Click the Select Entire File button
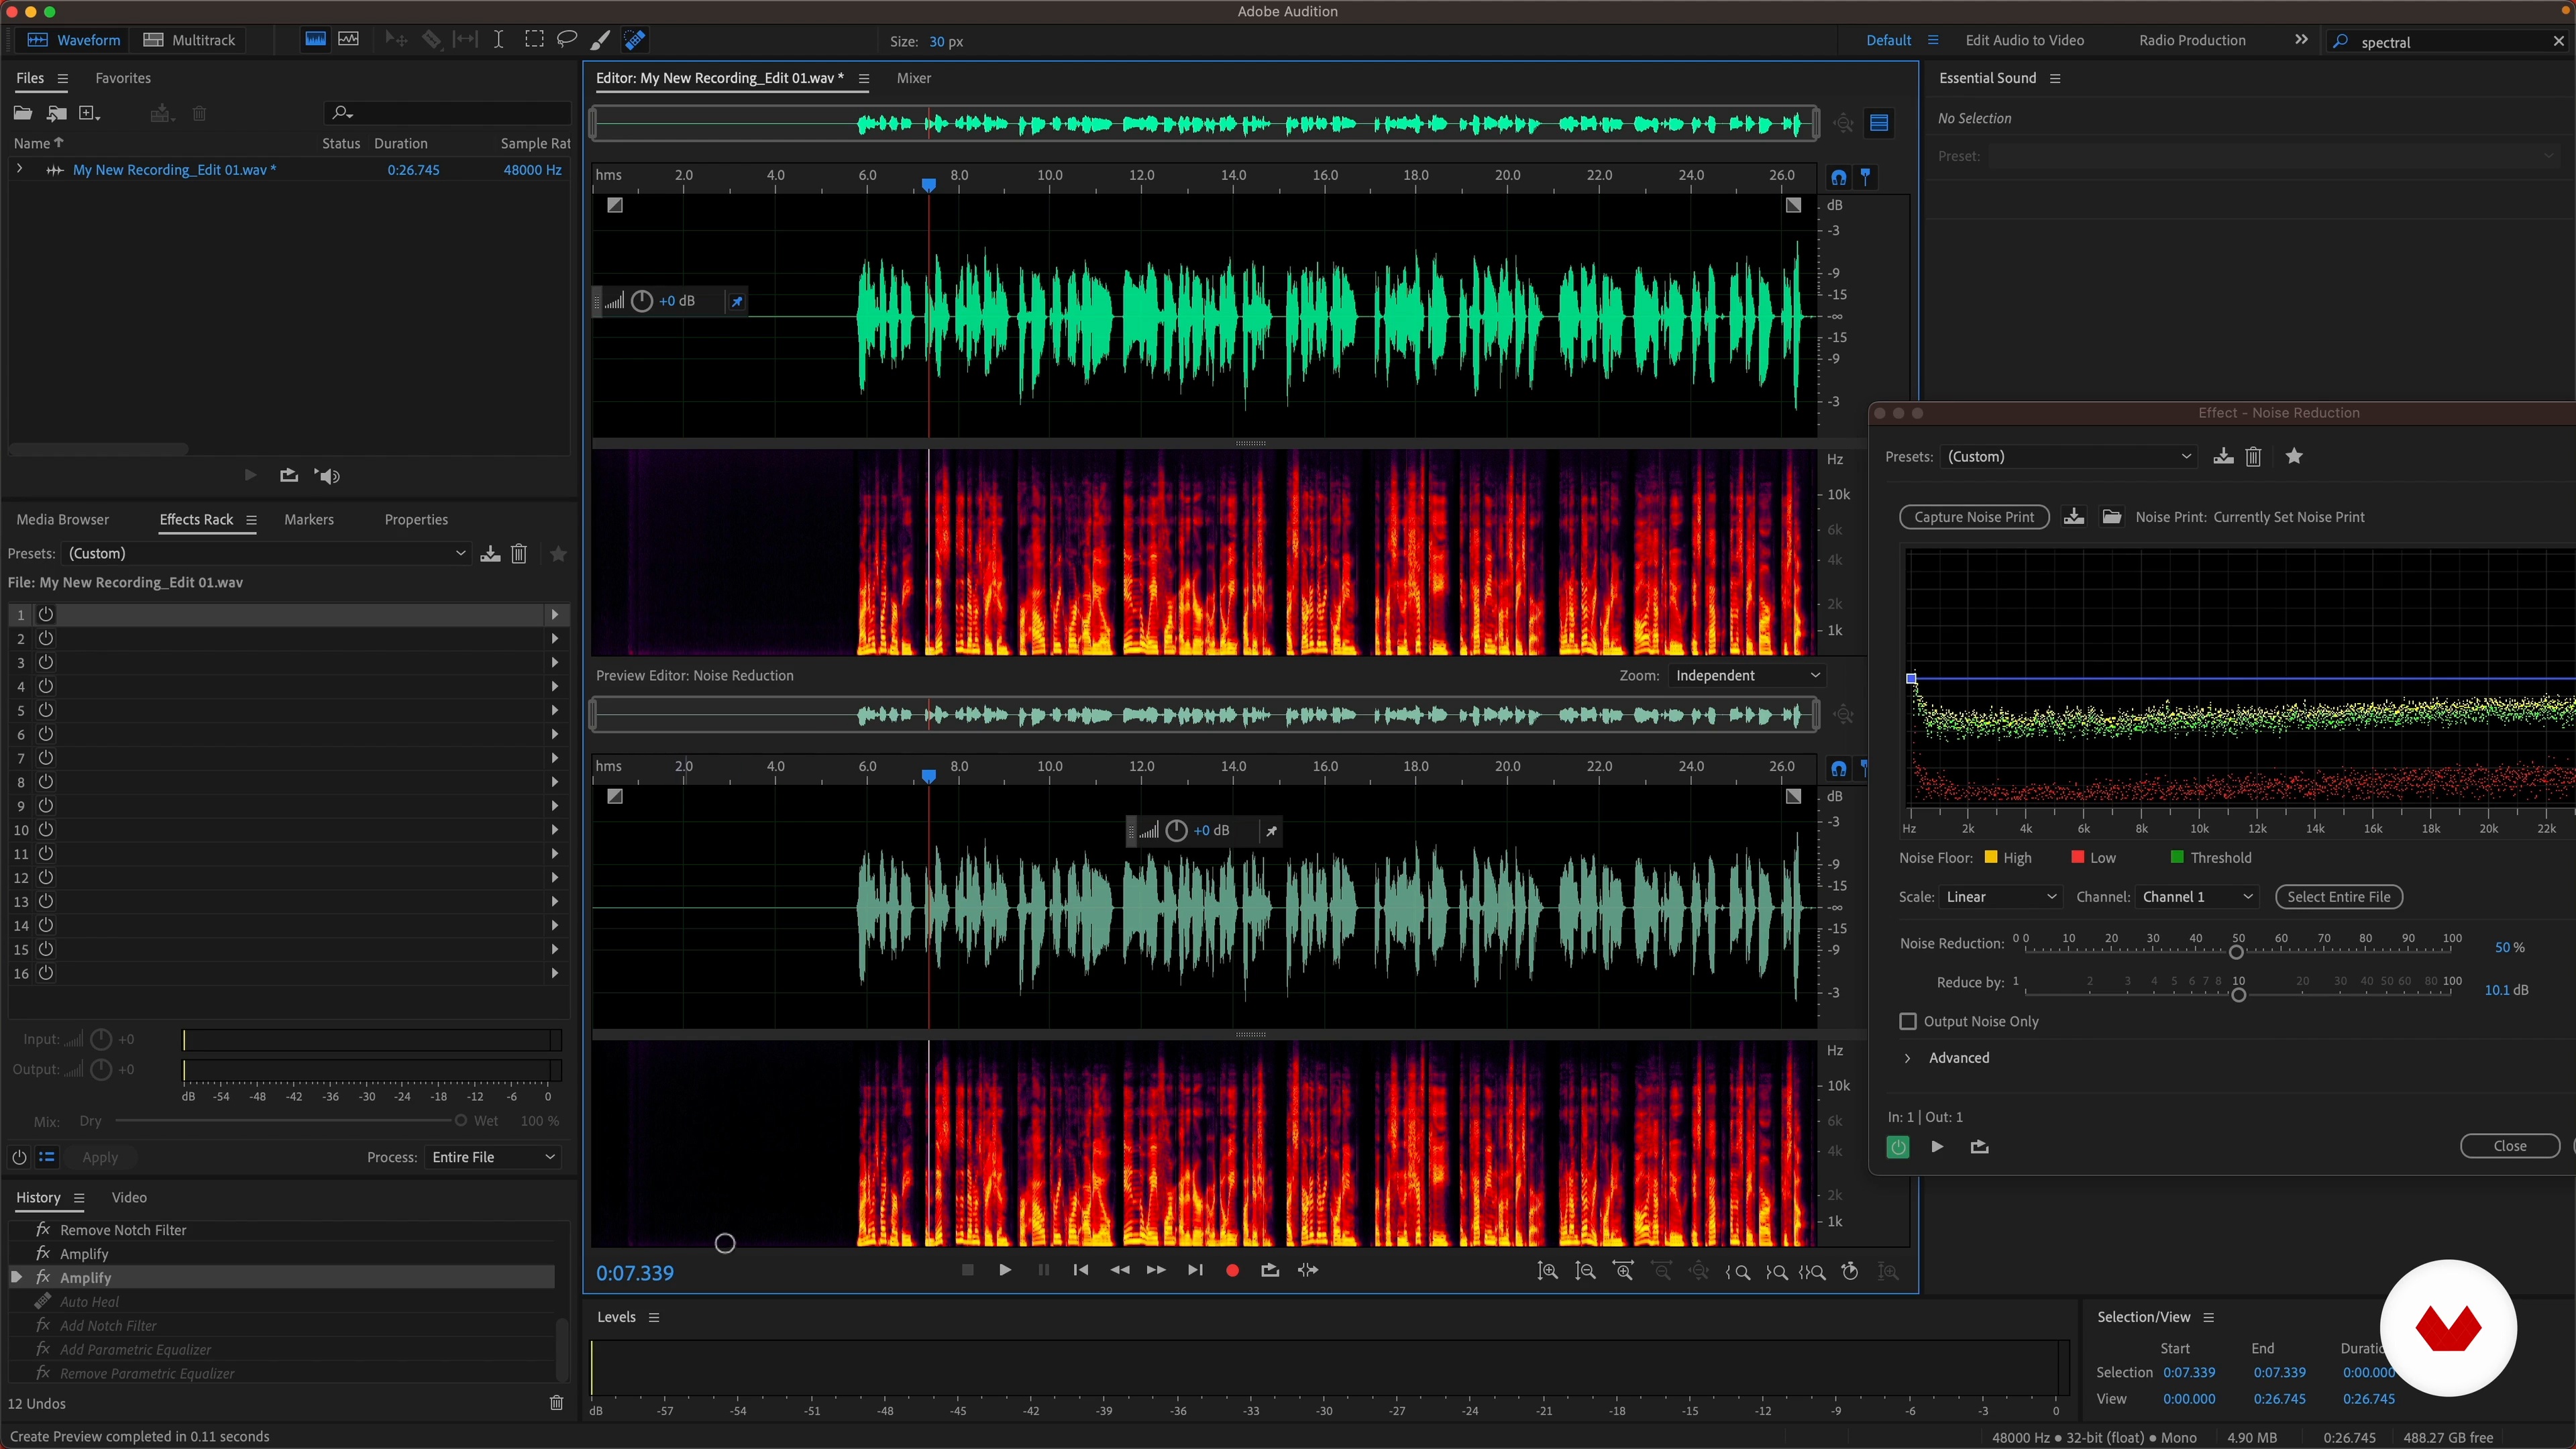 pos(2338,897)
